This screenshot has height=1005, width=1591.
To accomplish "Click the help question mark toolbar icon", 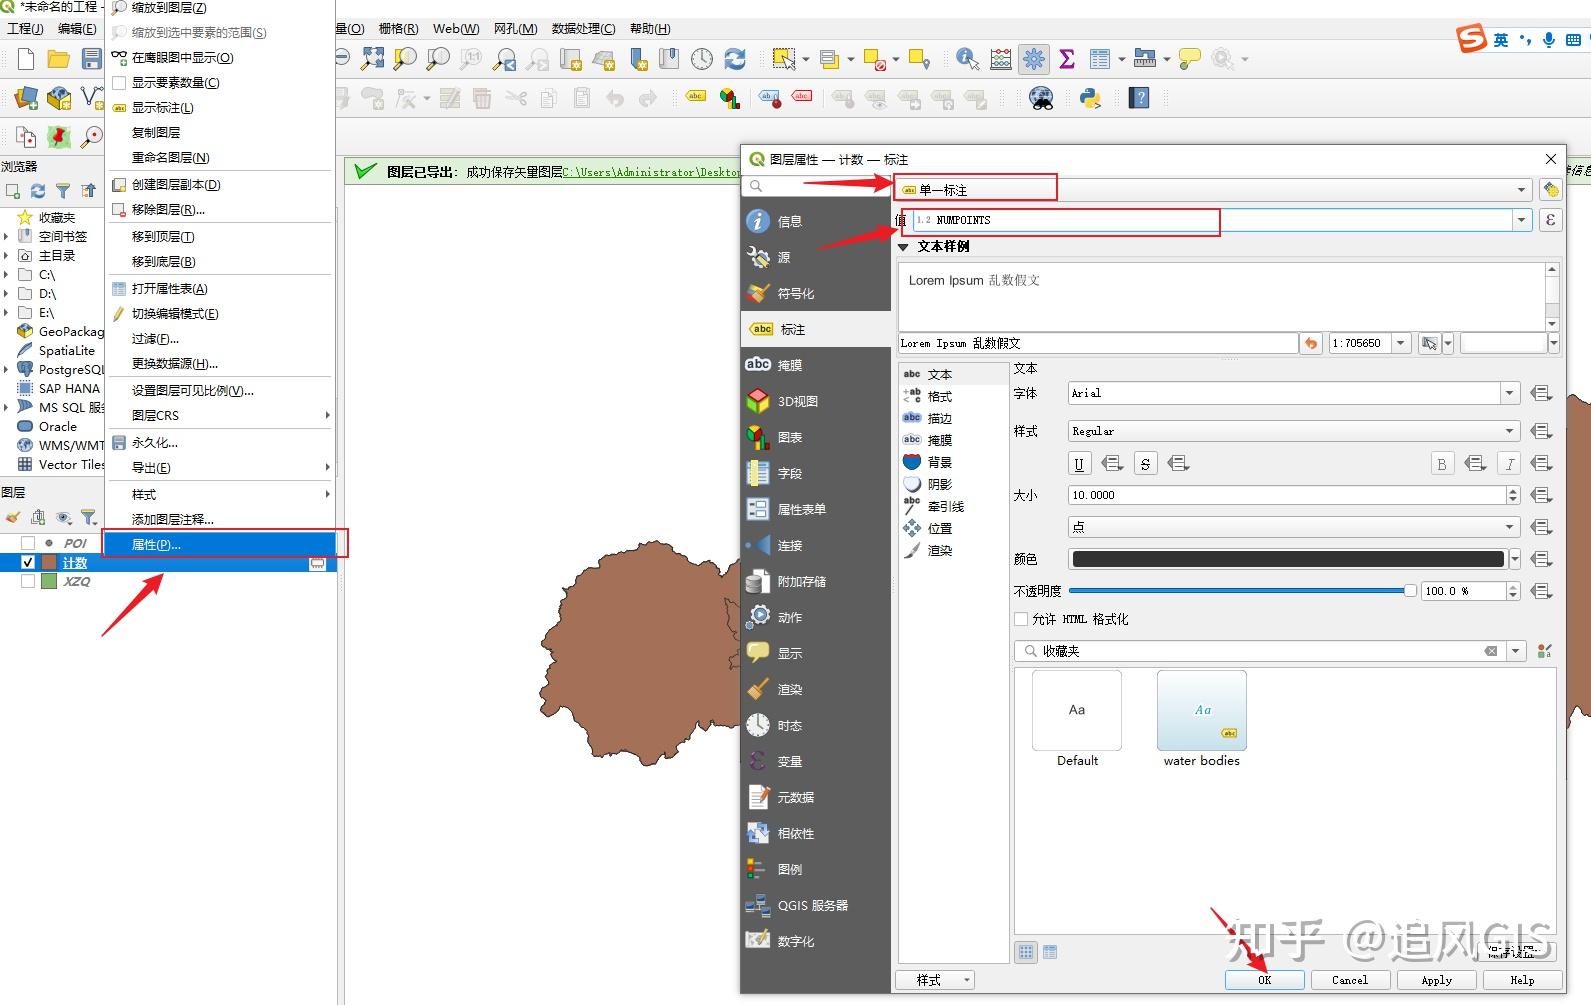I will (x=1139, y=98).
